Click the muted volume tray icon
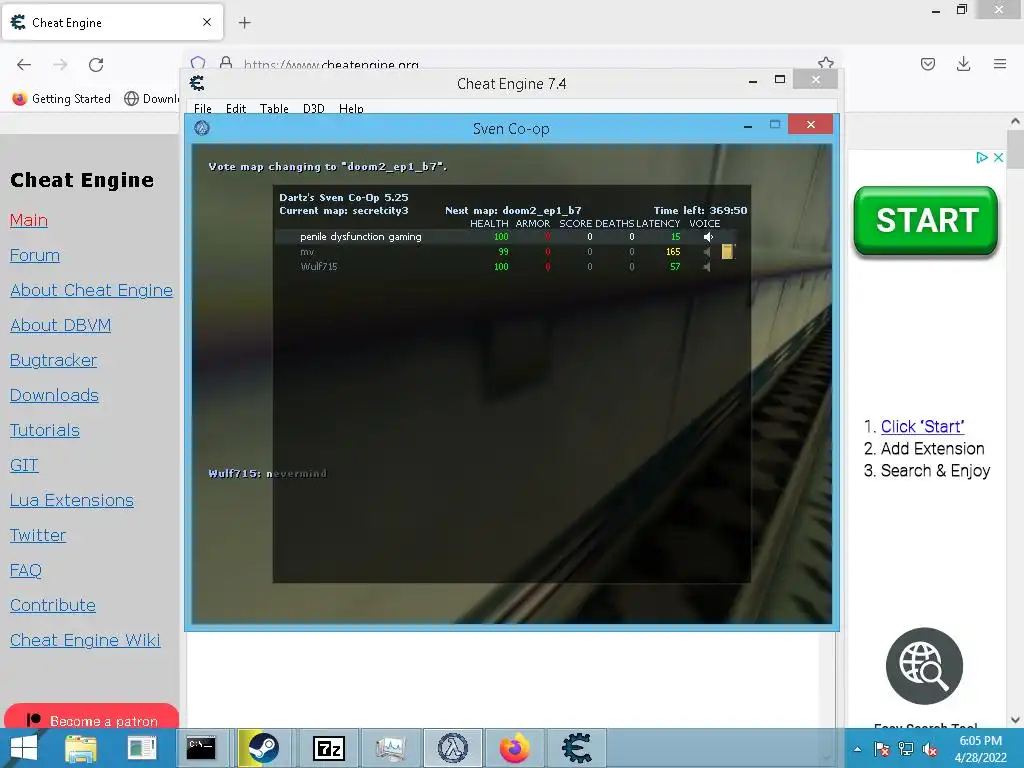The image size is (1024, 768). click(x=929, y=749)
